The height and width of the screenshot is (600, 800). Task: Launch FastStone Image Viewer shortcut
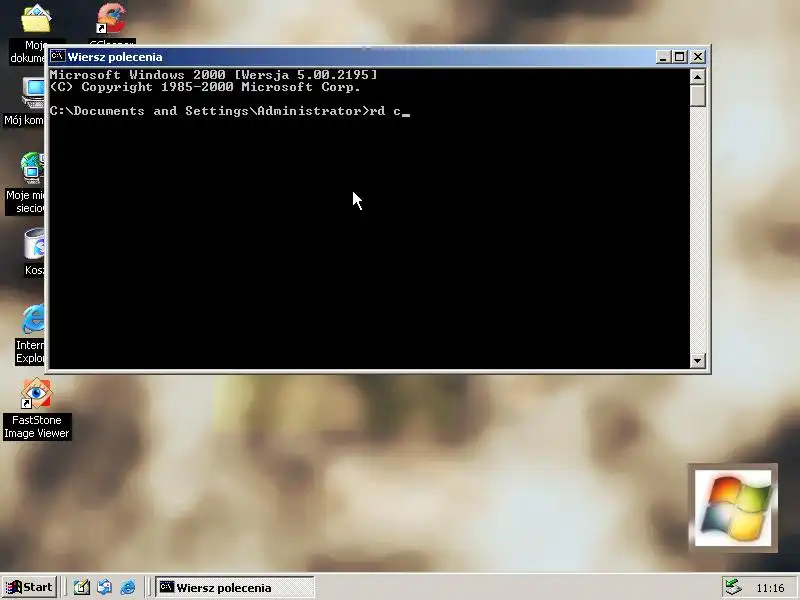click(x=36, y=393)
